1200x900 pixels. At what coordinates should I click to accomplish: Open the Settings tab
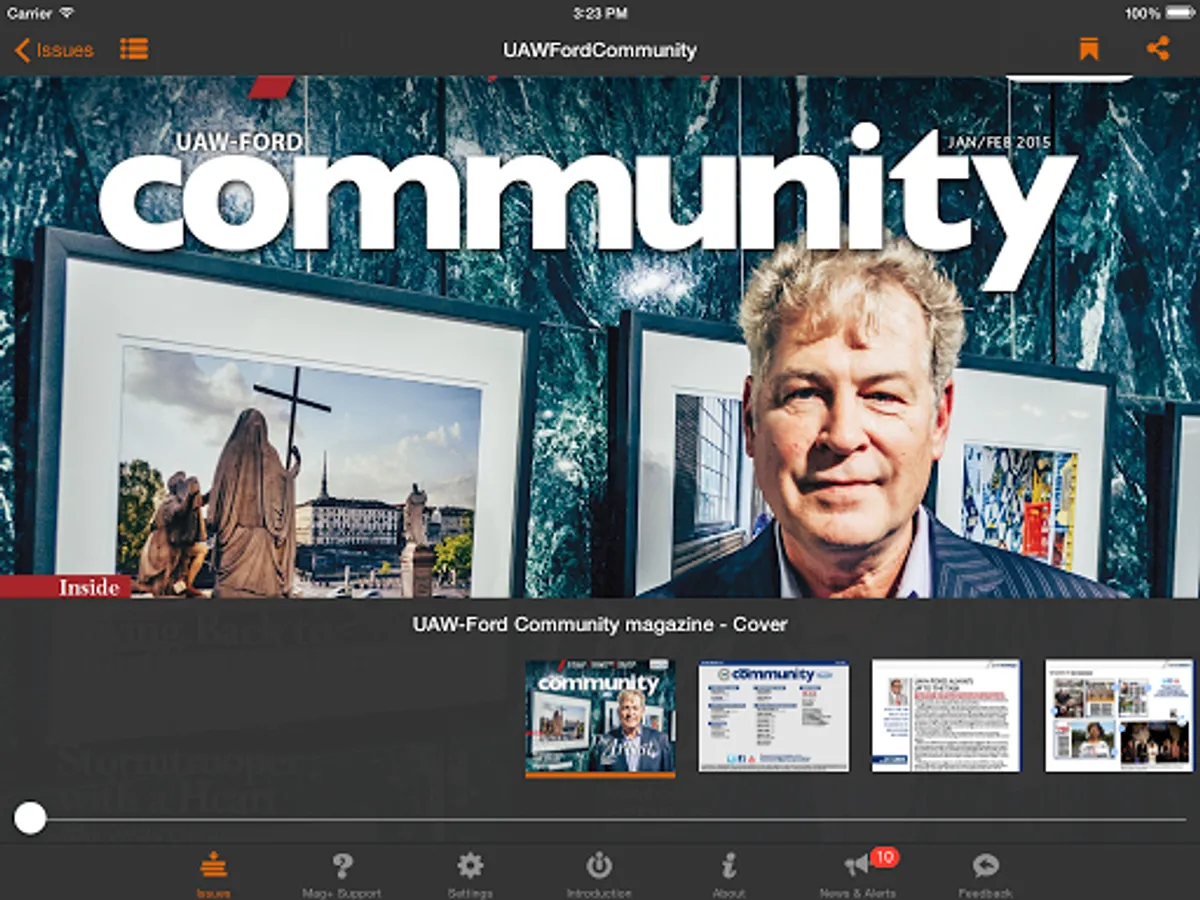(x=470, y=876)
